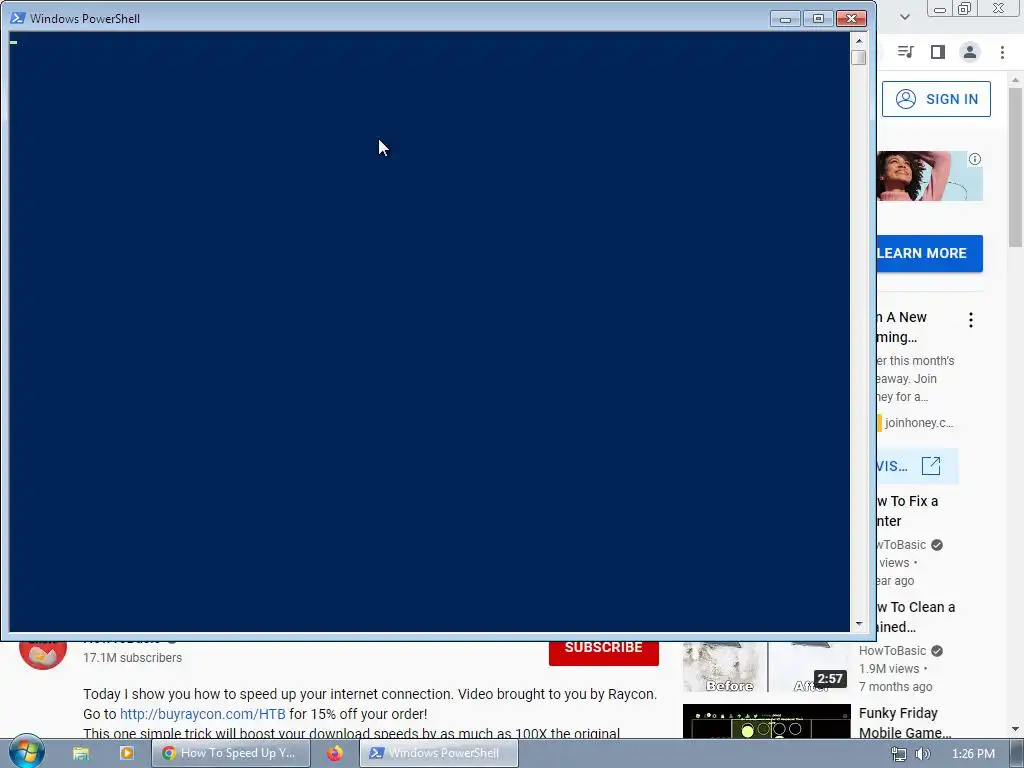Click the 2:57 Before/After video thumbnail

(x=767, y=666)
